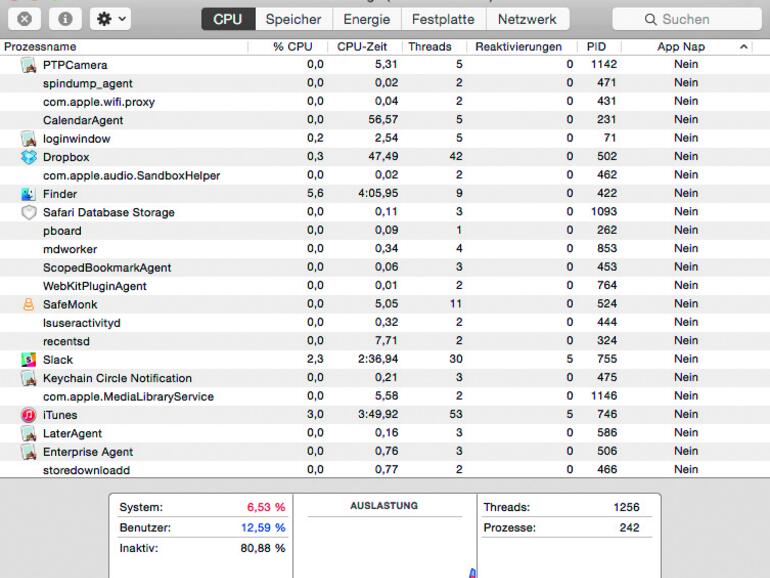The height and width of the screenshot is (578, 770).
Task: Click Finder CPU time 4:05,95
Action: coord(378,193)
